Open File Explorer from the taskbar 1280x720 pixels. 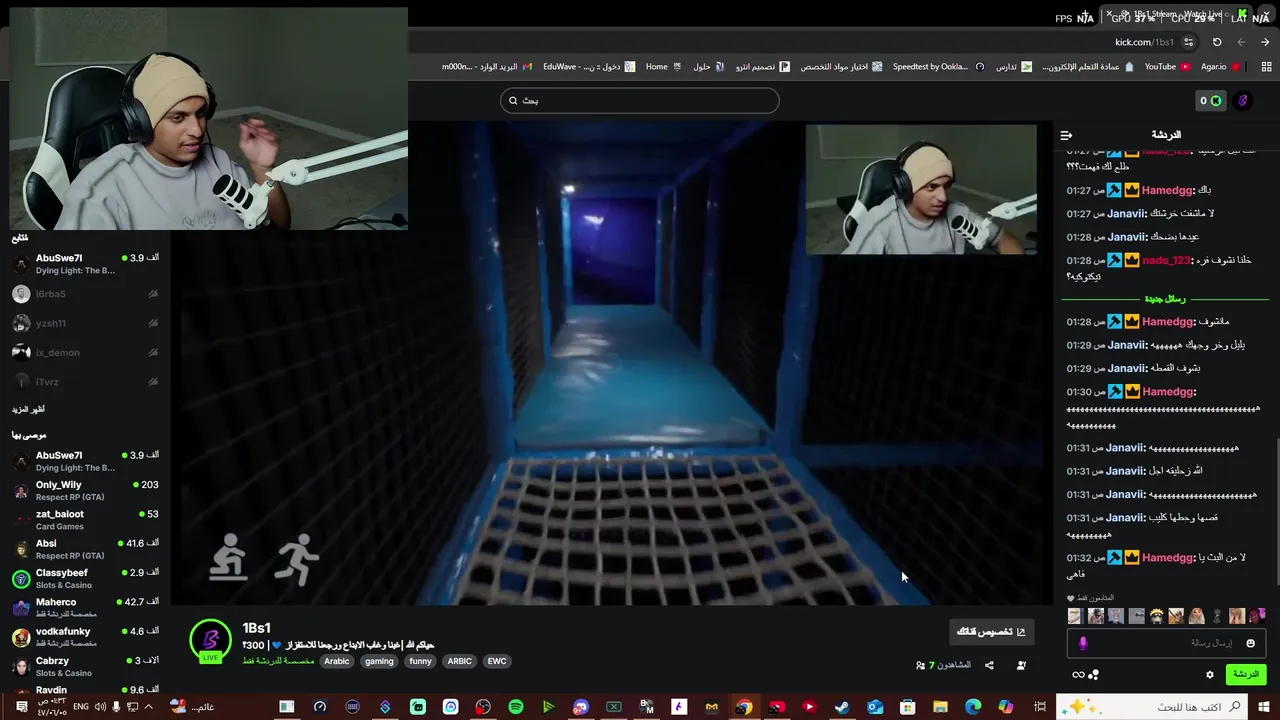pyautogui.click(x=940, y=707)
